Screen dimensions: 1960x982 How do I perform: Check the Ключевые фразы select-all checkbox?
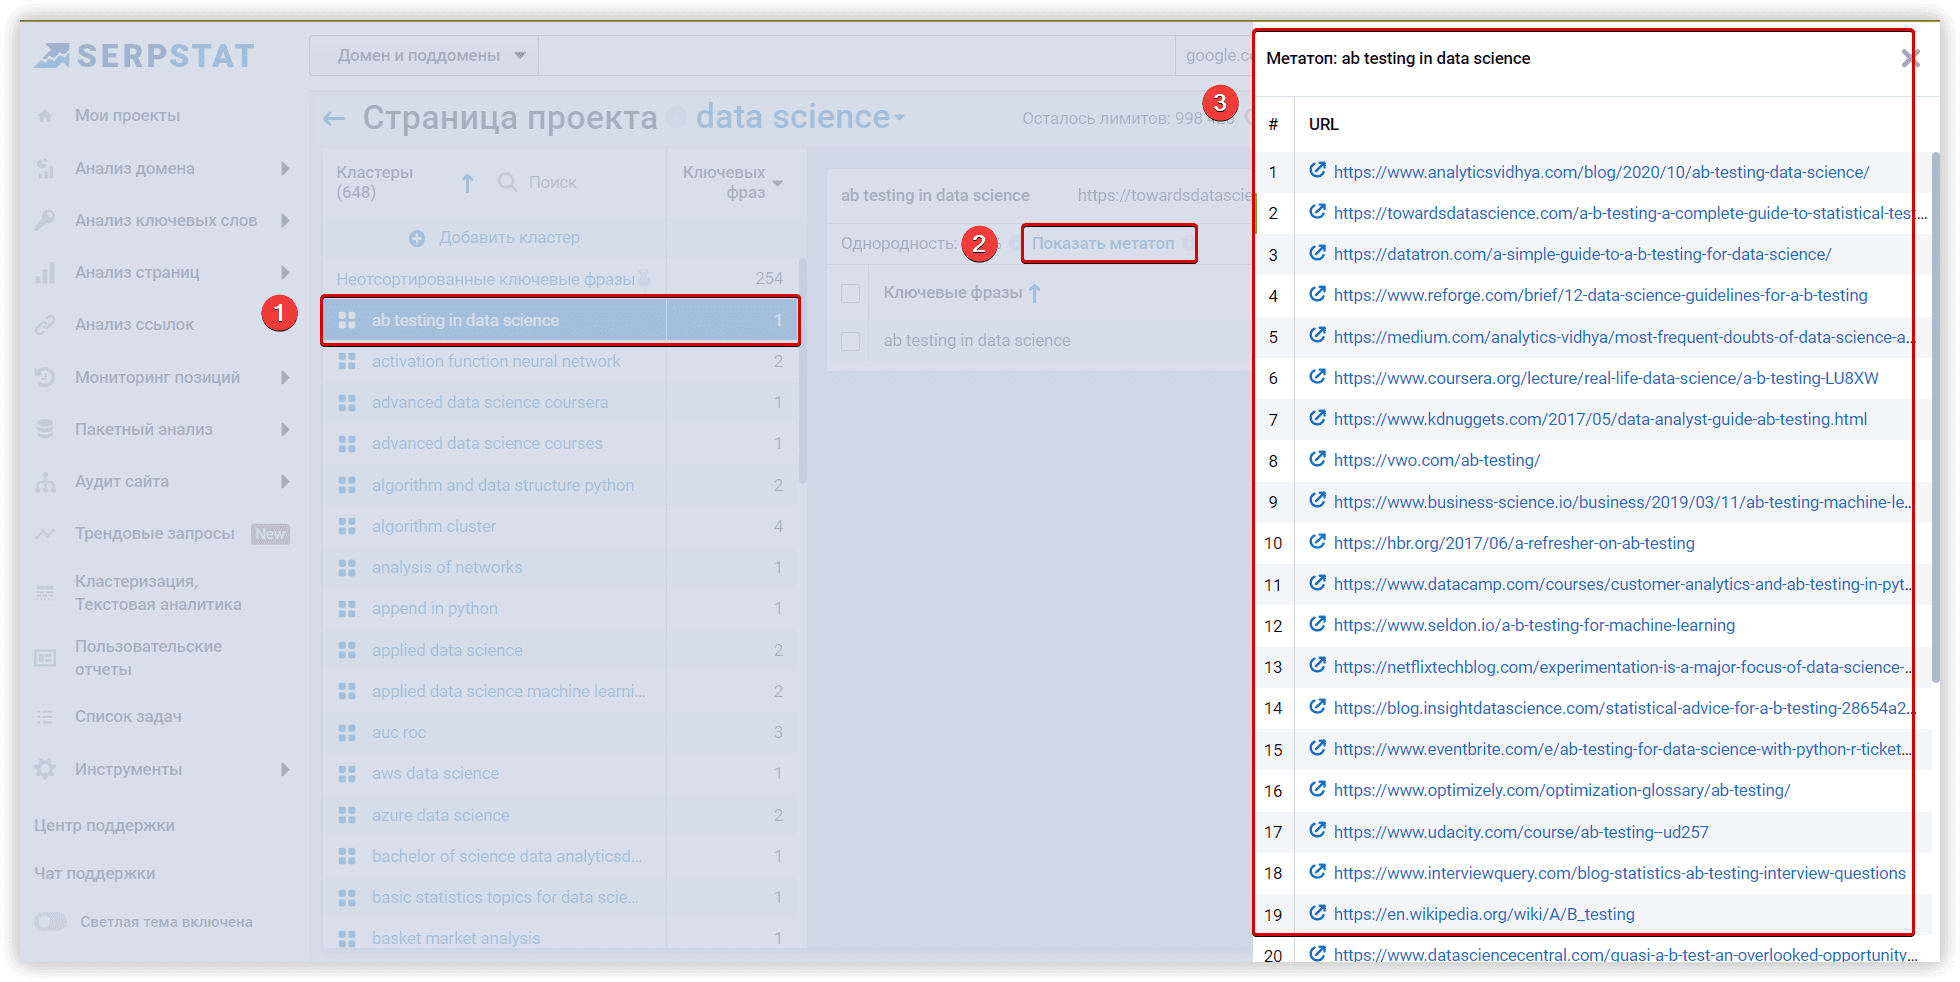coord(851,293)
